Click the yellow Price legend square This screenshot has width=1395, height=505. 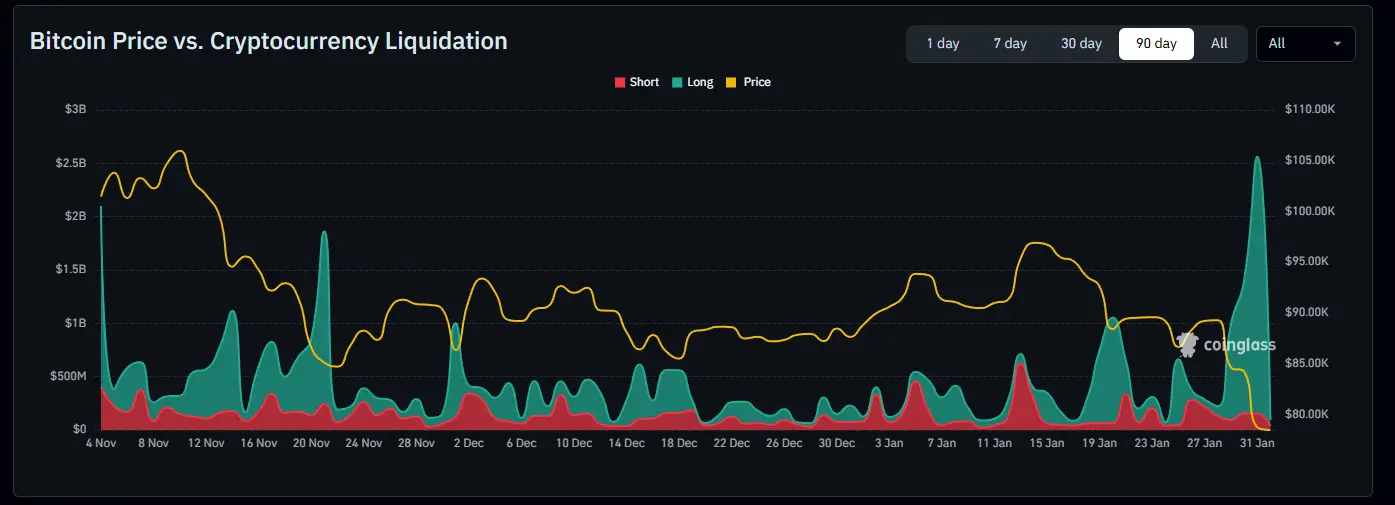click(x=731, y=82)
